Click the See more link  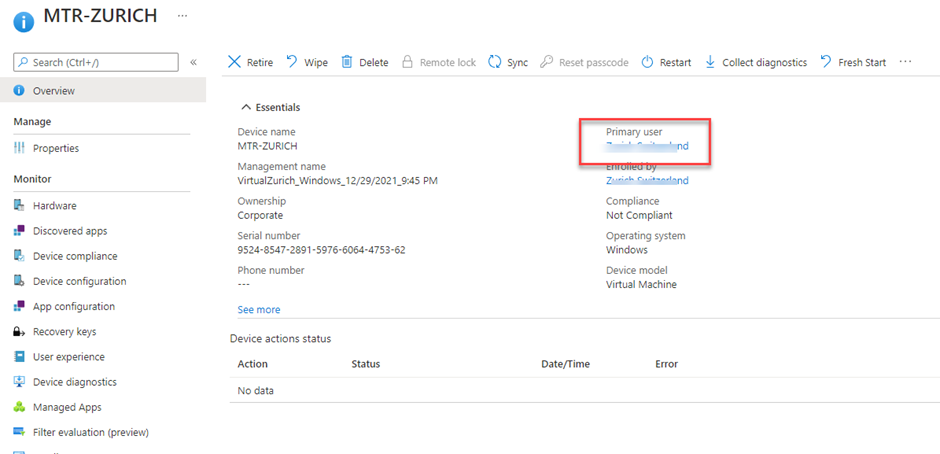point(259,309)
